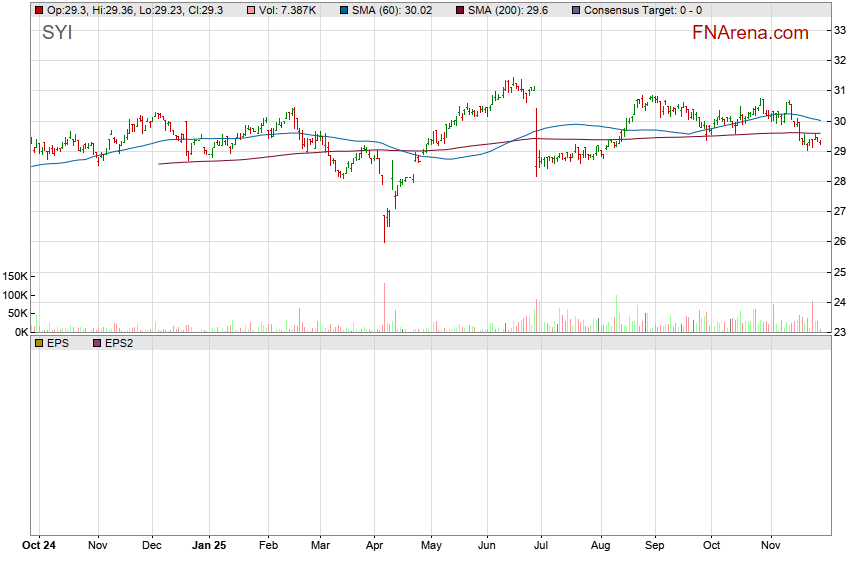Click the 150K volume axis label
Screen dimensions: 859x566
click(x=16, y=276)
